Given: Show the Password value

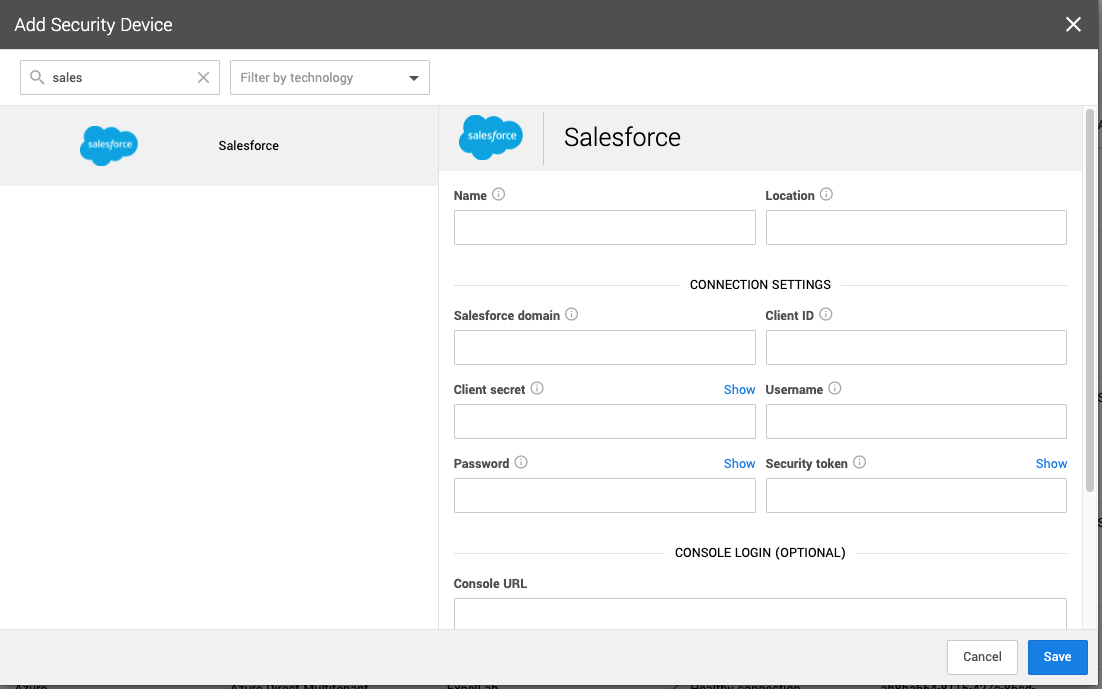Looking at the screenshot, I should [739, 463].
